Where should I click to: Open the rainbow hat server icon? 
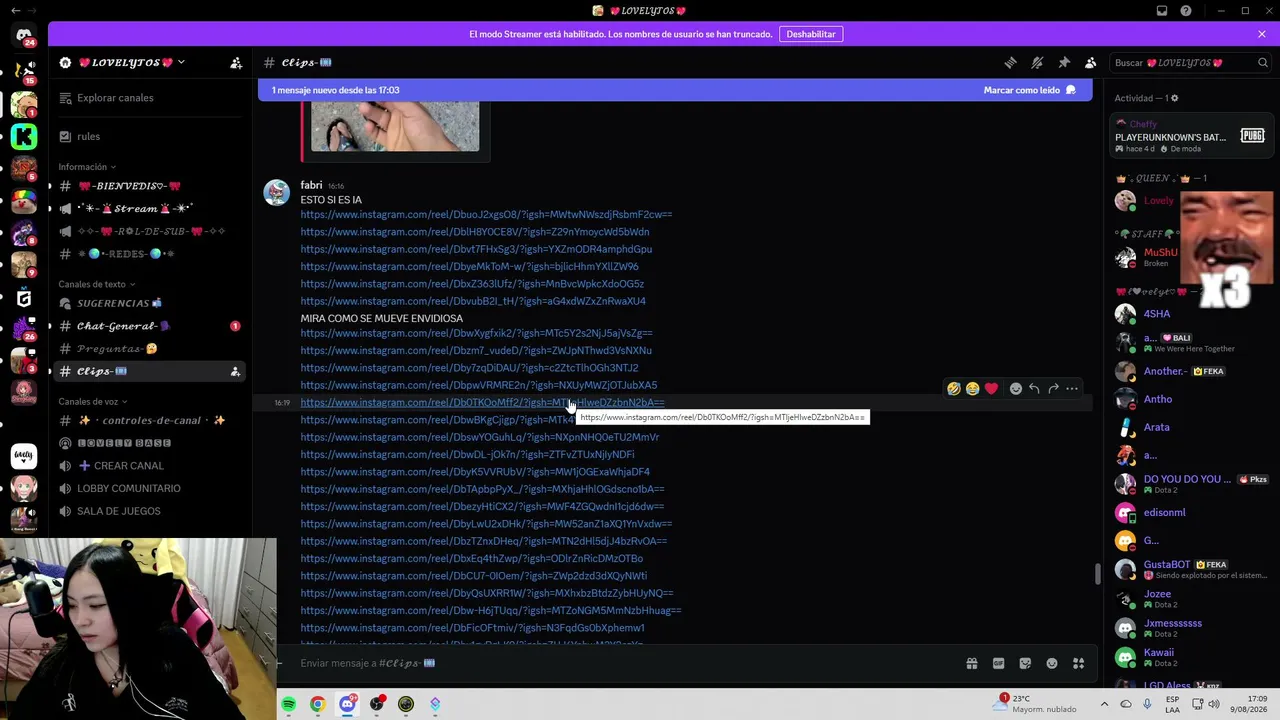[24, 202]
